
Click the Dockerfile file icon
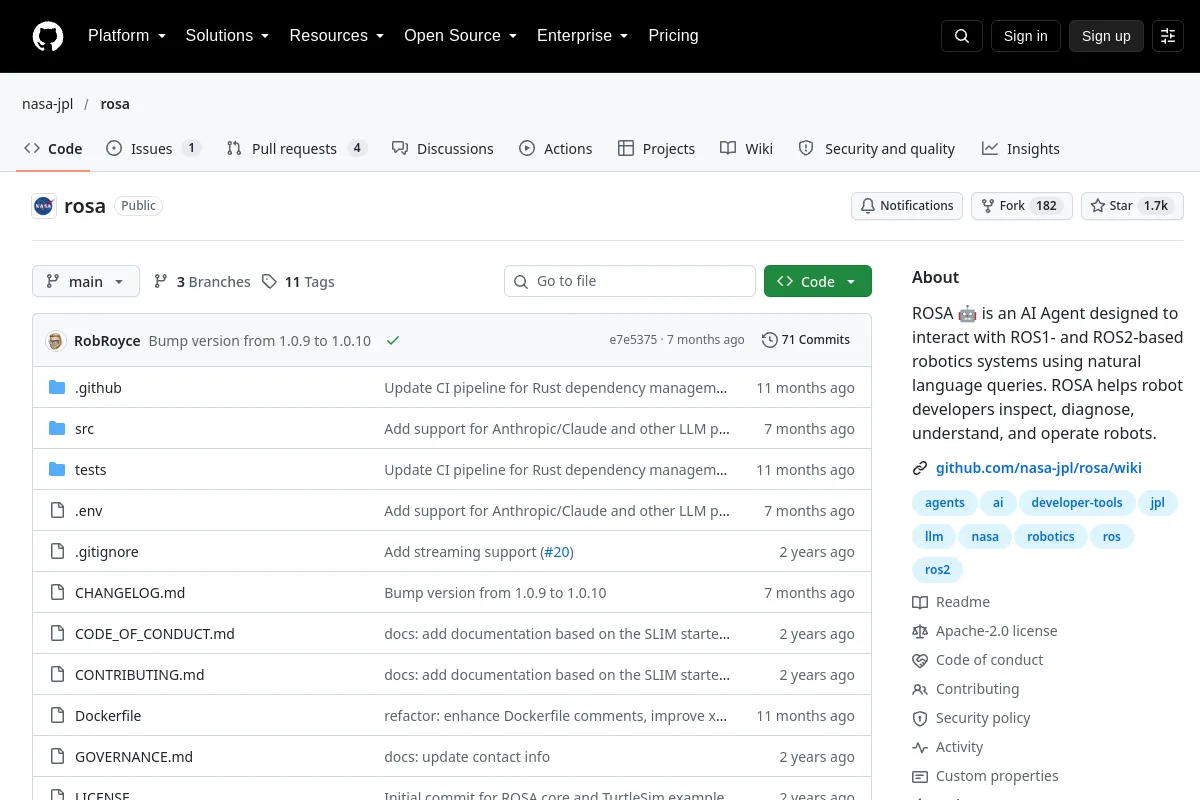tap(57, 716)
